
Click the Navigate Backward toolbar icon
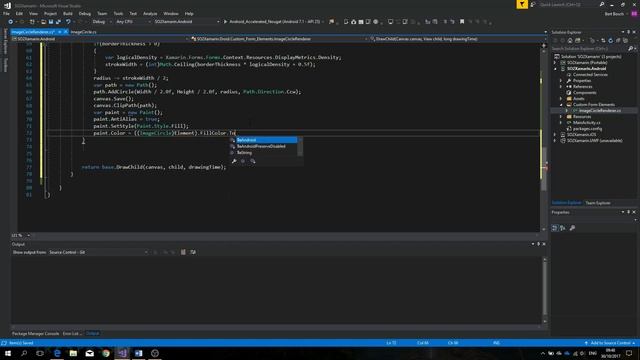coord(11,22)
